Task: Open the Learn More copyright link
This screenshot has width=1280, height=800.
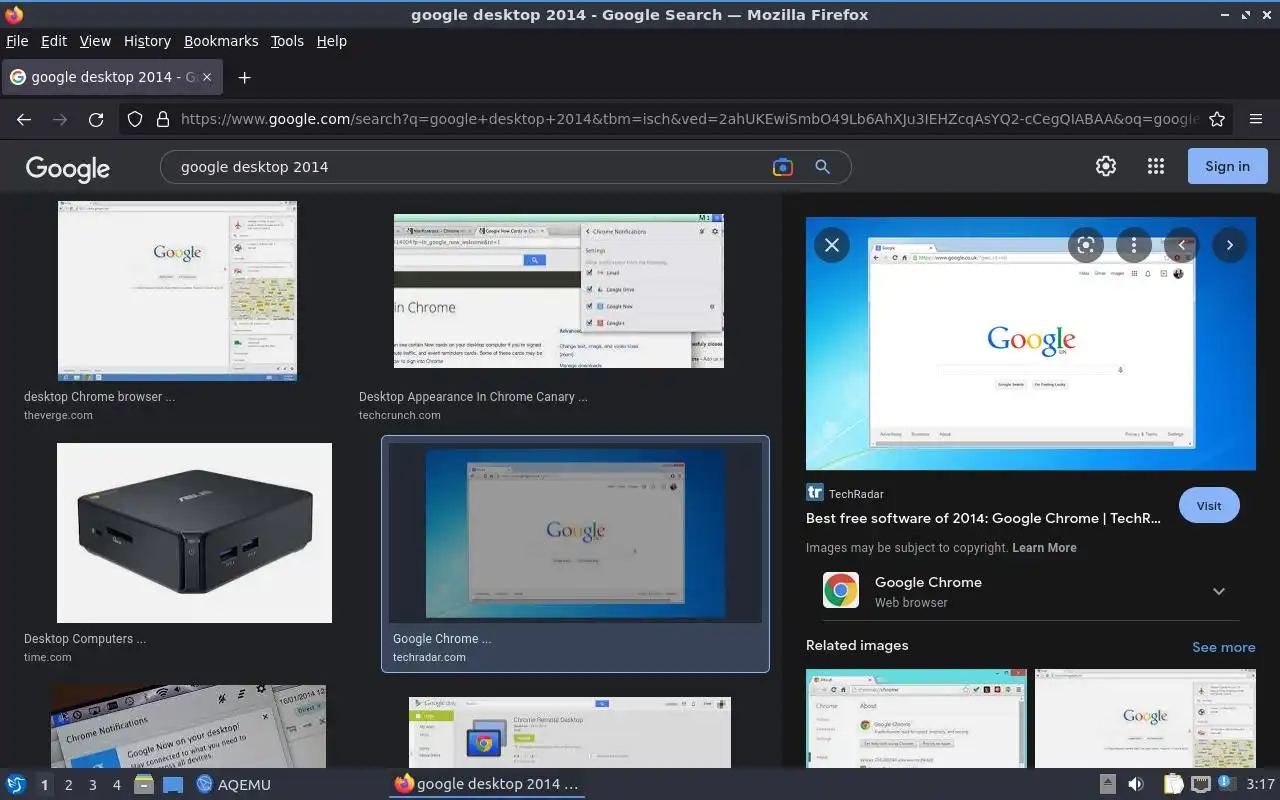Action: tap(1044, 548)
